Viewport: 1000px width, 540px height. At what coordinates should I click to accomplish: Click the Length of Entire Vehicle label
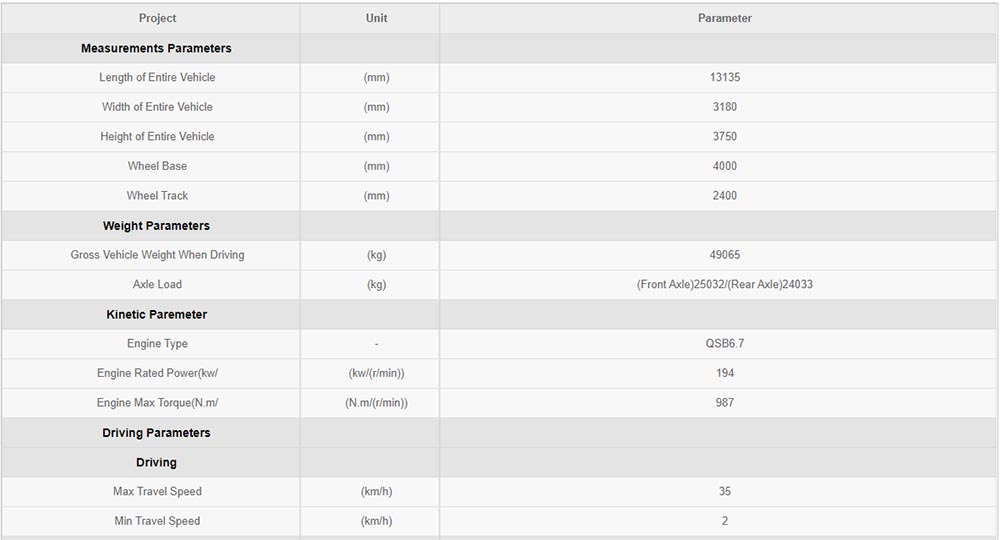click(x=157, y=77)
